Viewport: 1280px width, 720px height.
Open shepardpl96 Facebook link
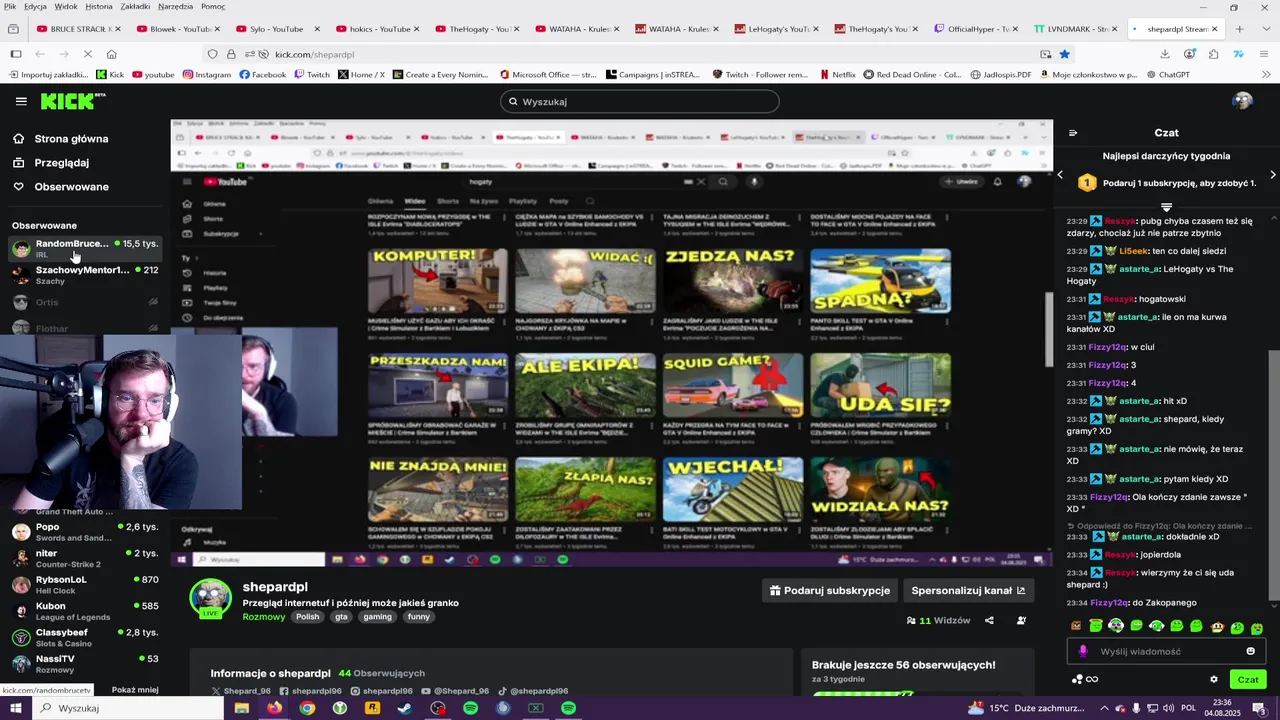(311, 691)
